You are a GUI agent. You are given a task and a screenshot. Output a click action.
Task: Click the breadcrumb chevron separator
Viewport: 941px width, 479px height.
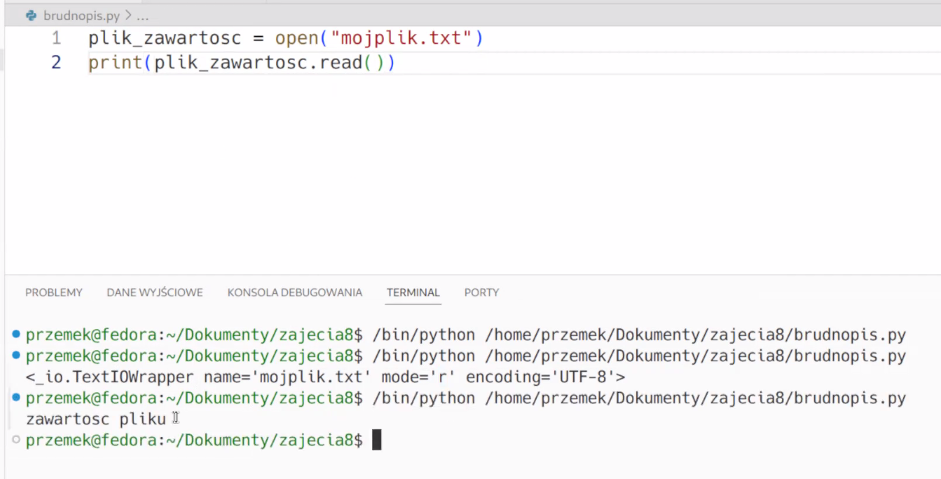pyautogui.click(x=128, y=16)
